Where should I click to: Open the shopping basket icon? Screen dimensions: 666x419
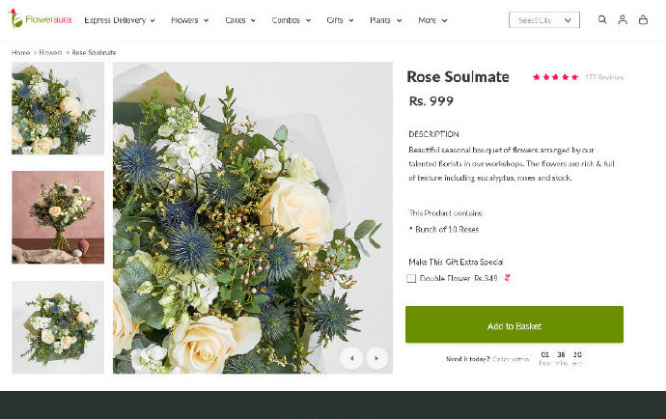click(x=643, y=19)
